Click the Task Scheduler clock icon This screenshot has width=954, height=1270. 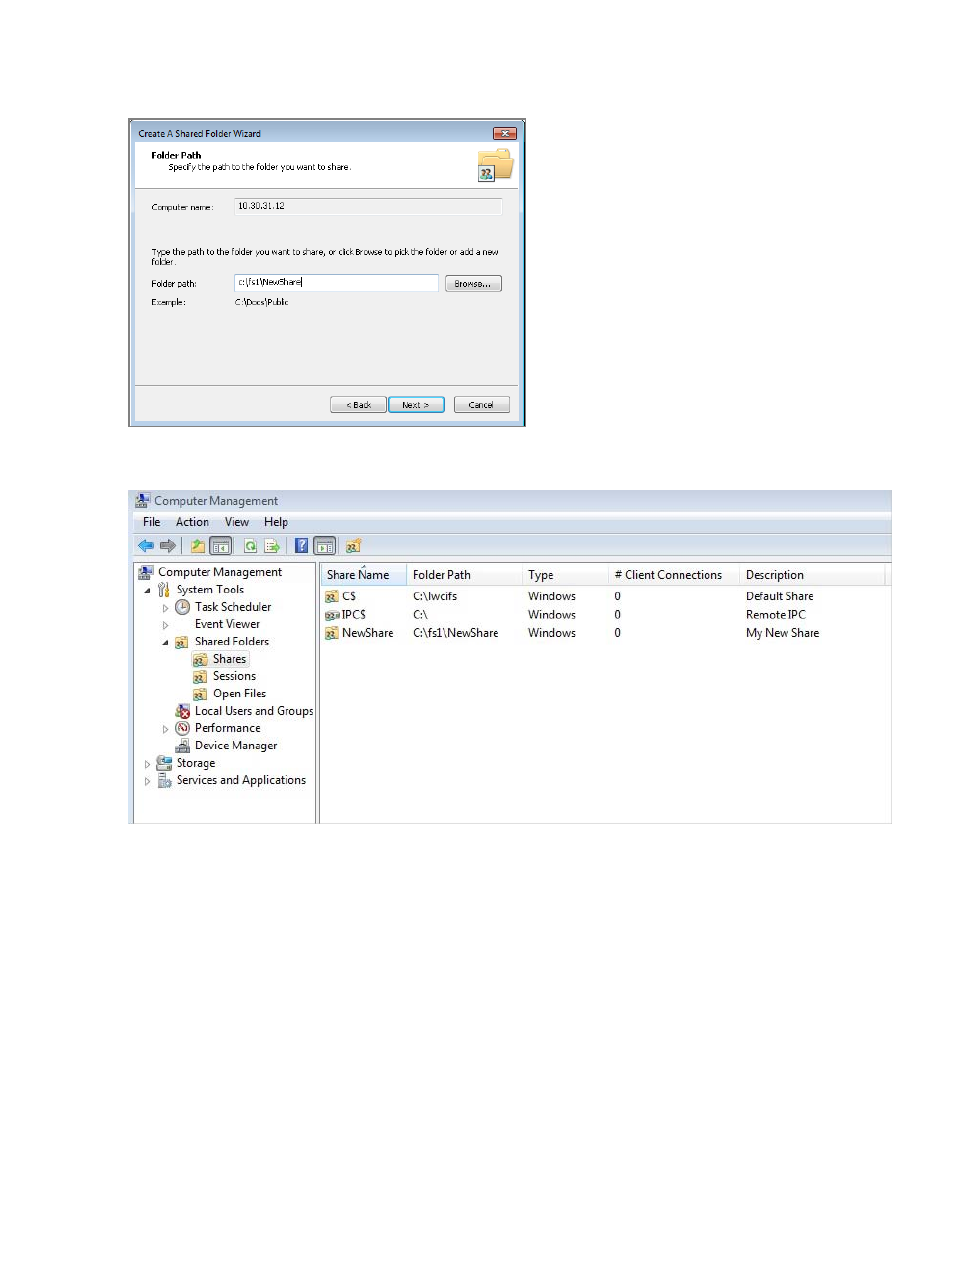pyautogui.click(x=182, y=607)
